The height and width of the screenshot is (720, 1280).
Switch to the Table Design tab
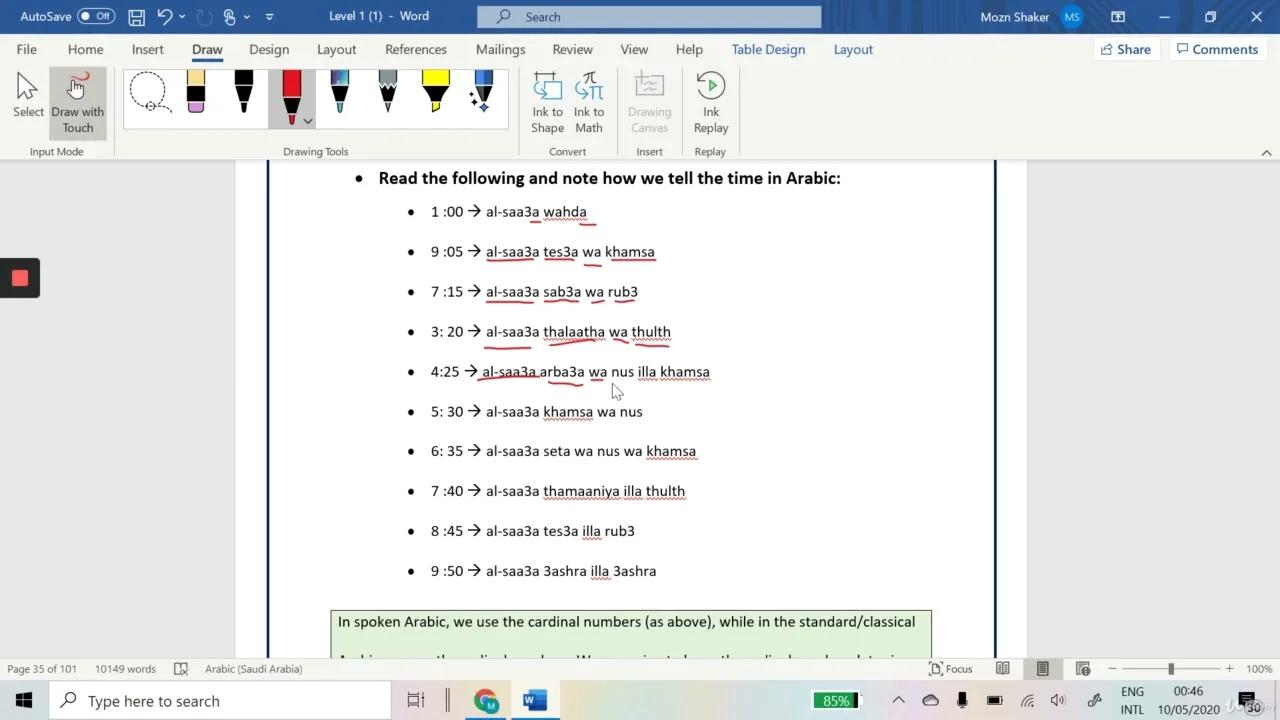tap(768, 49)
